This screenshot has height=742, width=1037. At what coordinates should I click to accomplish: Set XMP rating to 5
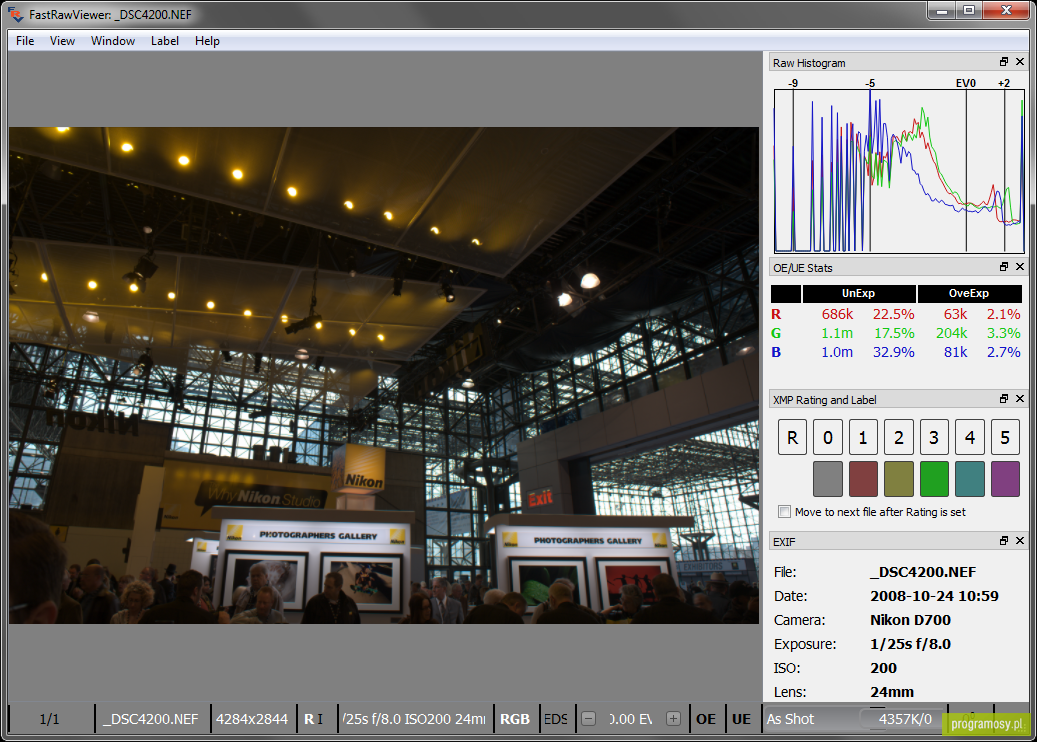click(1005, 437)
